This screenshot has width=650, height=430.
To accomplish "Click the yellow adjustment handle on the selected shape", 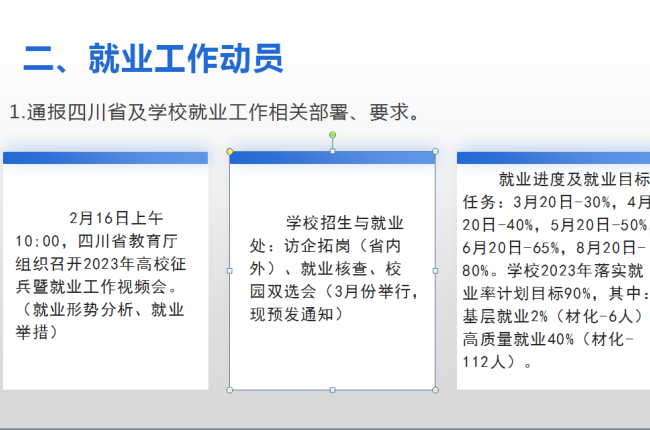I will 230,152.
